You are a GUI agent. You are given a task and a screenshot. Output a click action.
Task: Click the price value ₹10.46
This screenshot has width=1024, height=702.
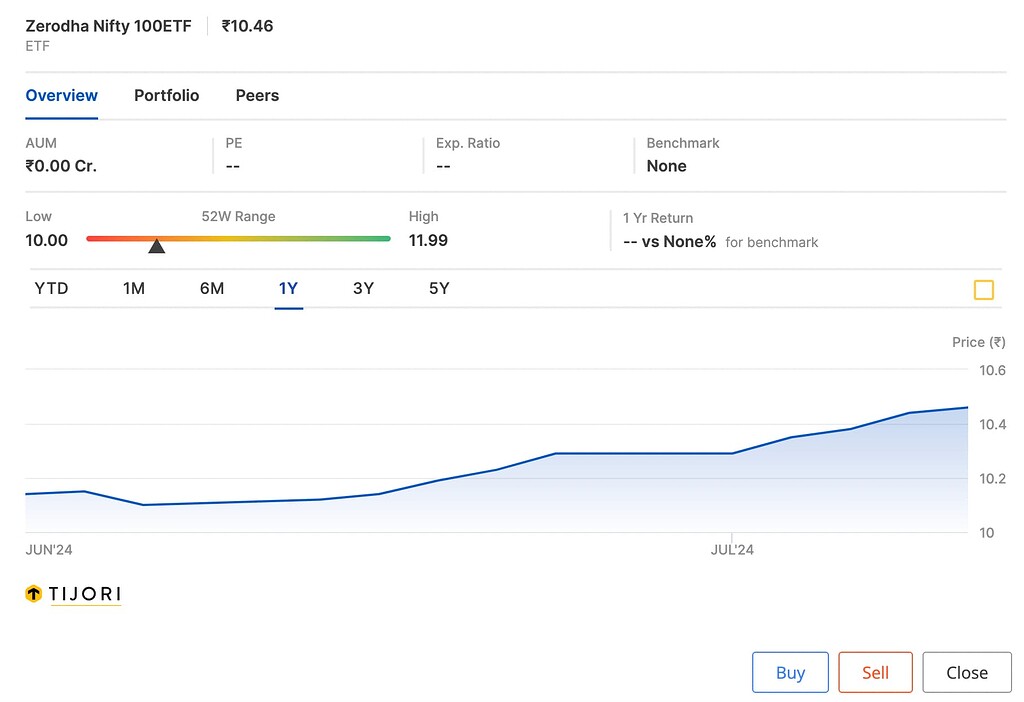pyautogui.click(x=247, y=26)
